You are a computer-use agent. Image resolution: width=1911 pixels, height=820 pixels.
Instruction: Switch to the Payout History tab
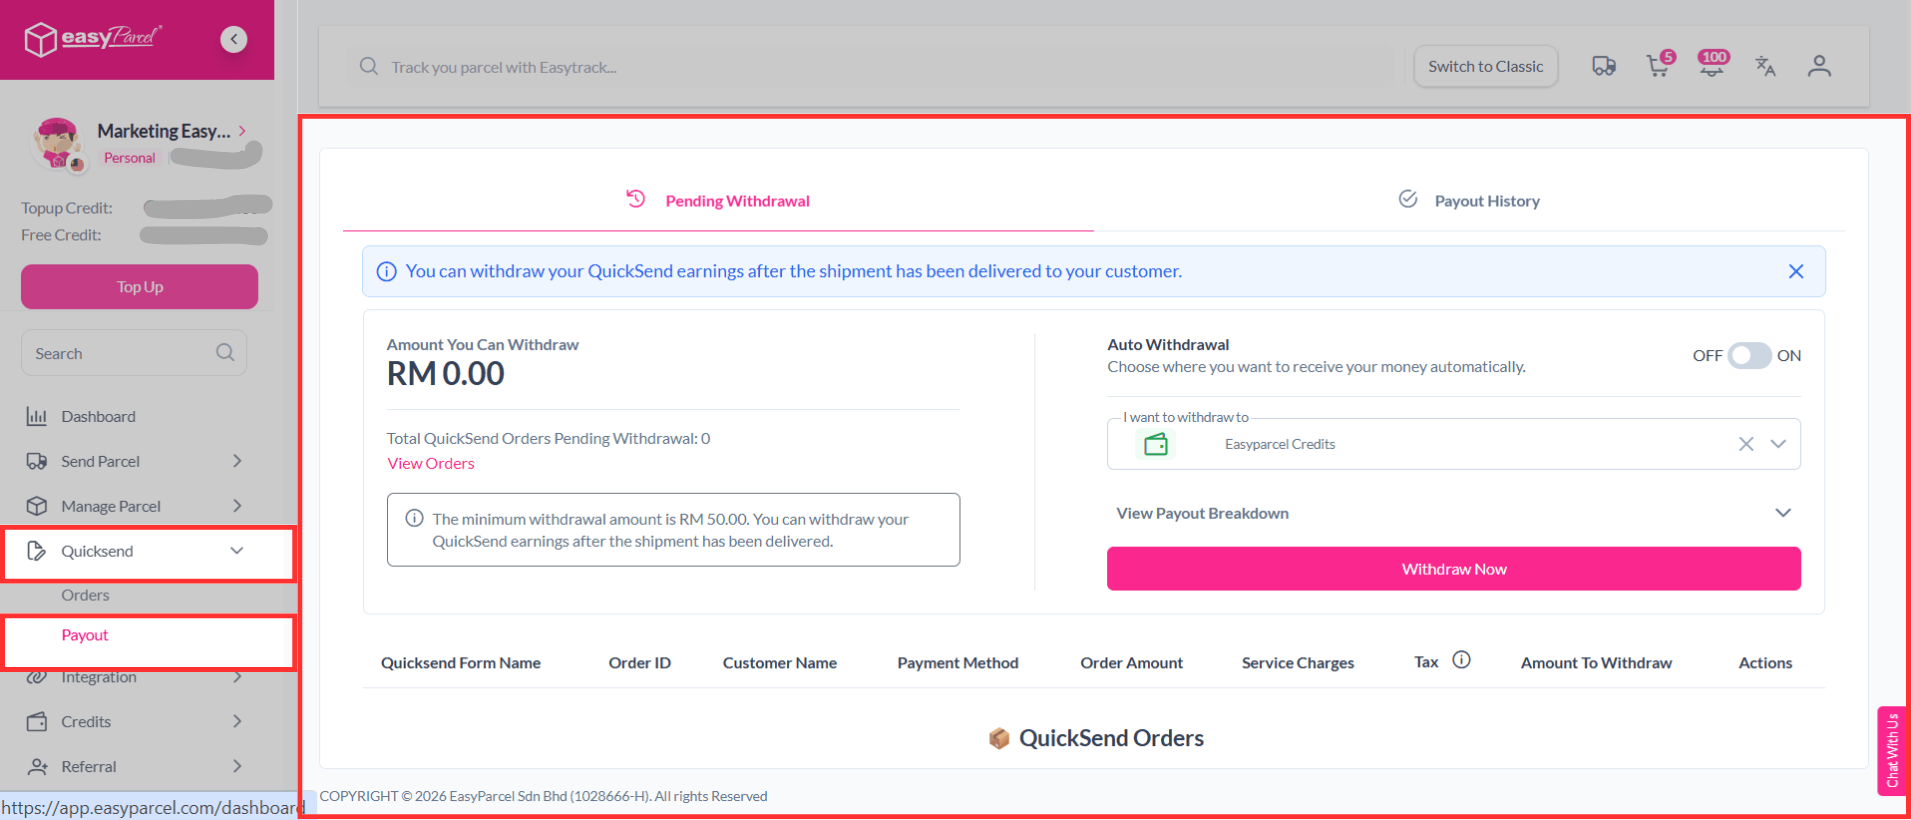pyautogui.click(x=1470, y=201)
